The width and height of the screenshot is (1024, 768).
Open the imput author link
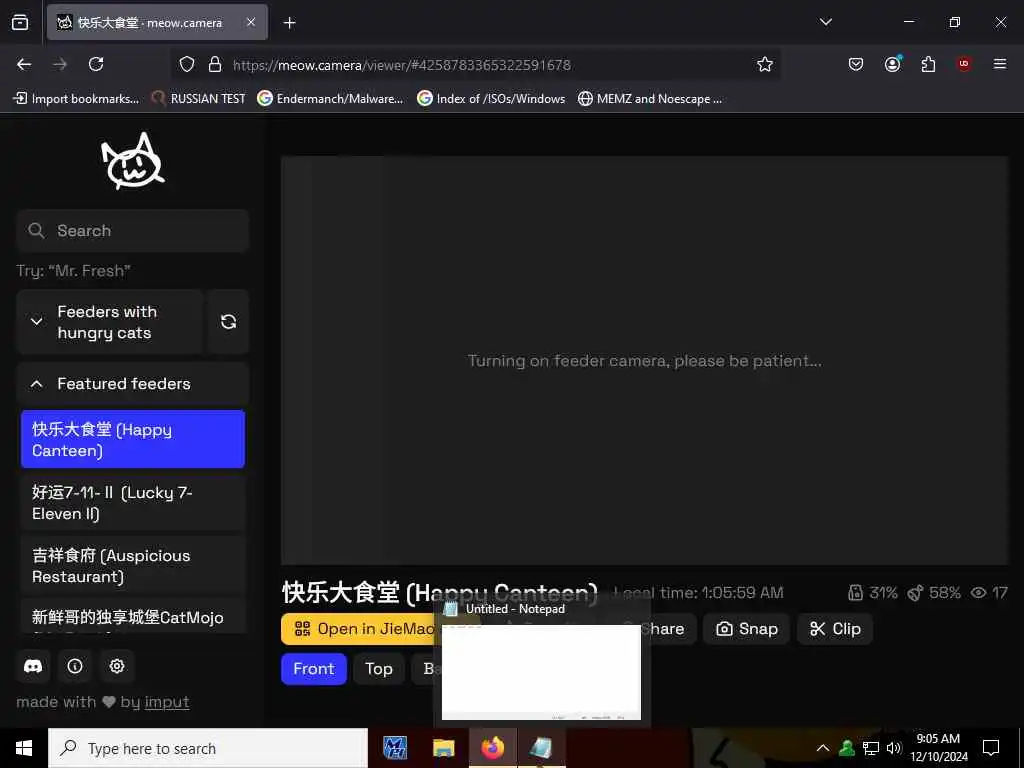167,702
